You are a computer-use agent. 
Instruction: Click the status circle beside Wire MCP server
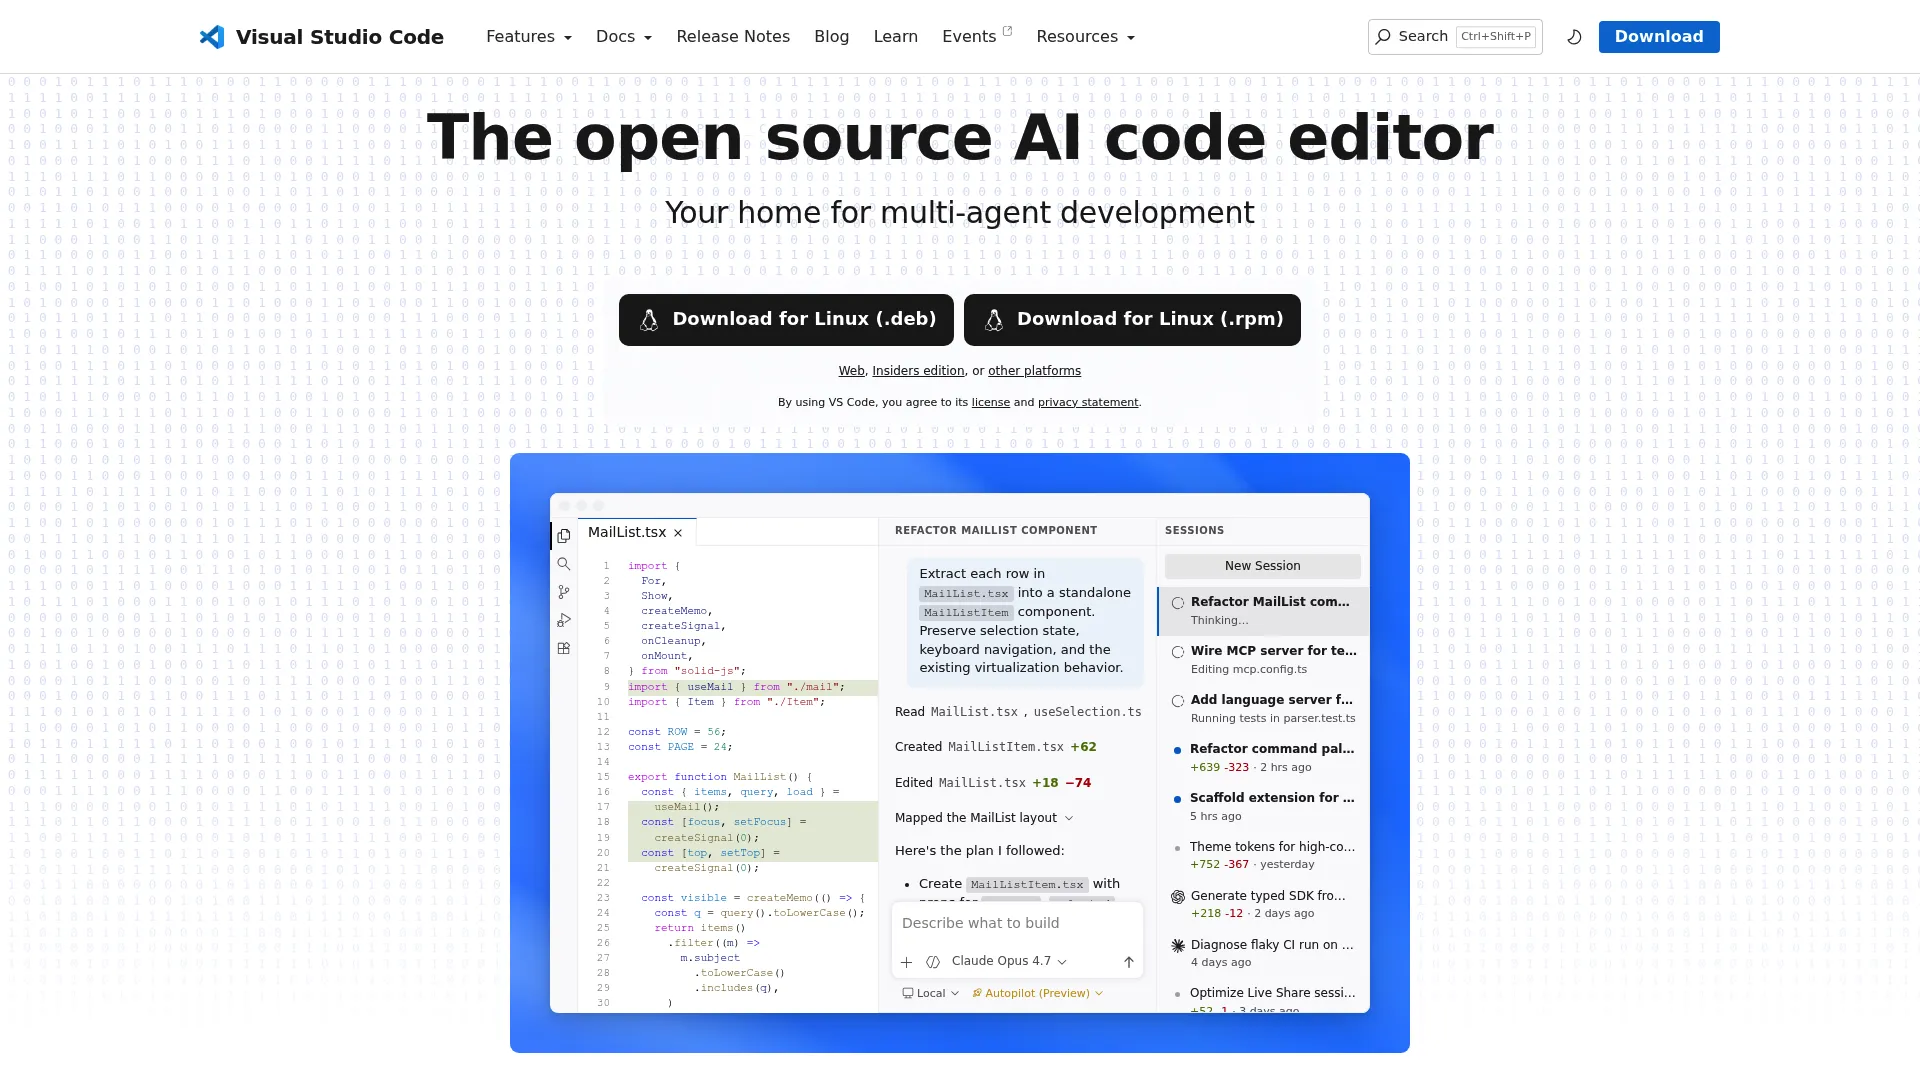[x=1178, y=652]
